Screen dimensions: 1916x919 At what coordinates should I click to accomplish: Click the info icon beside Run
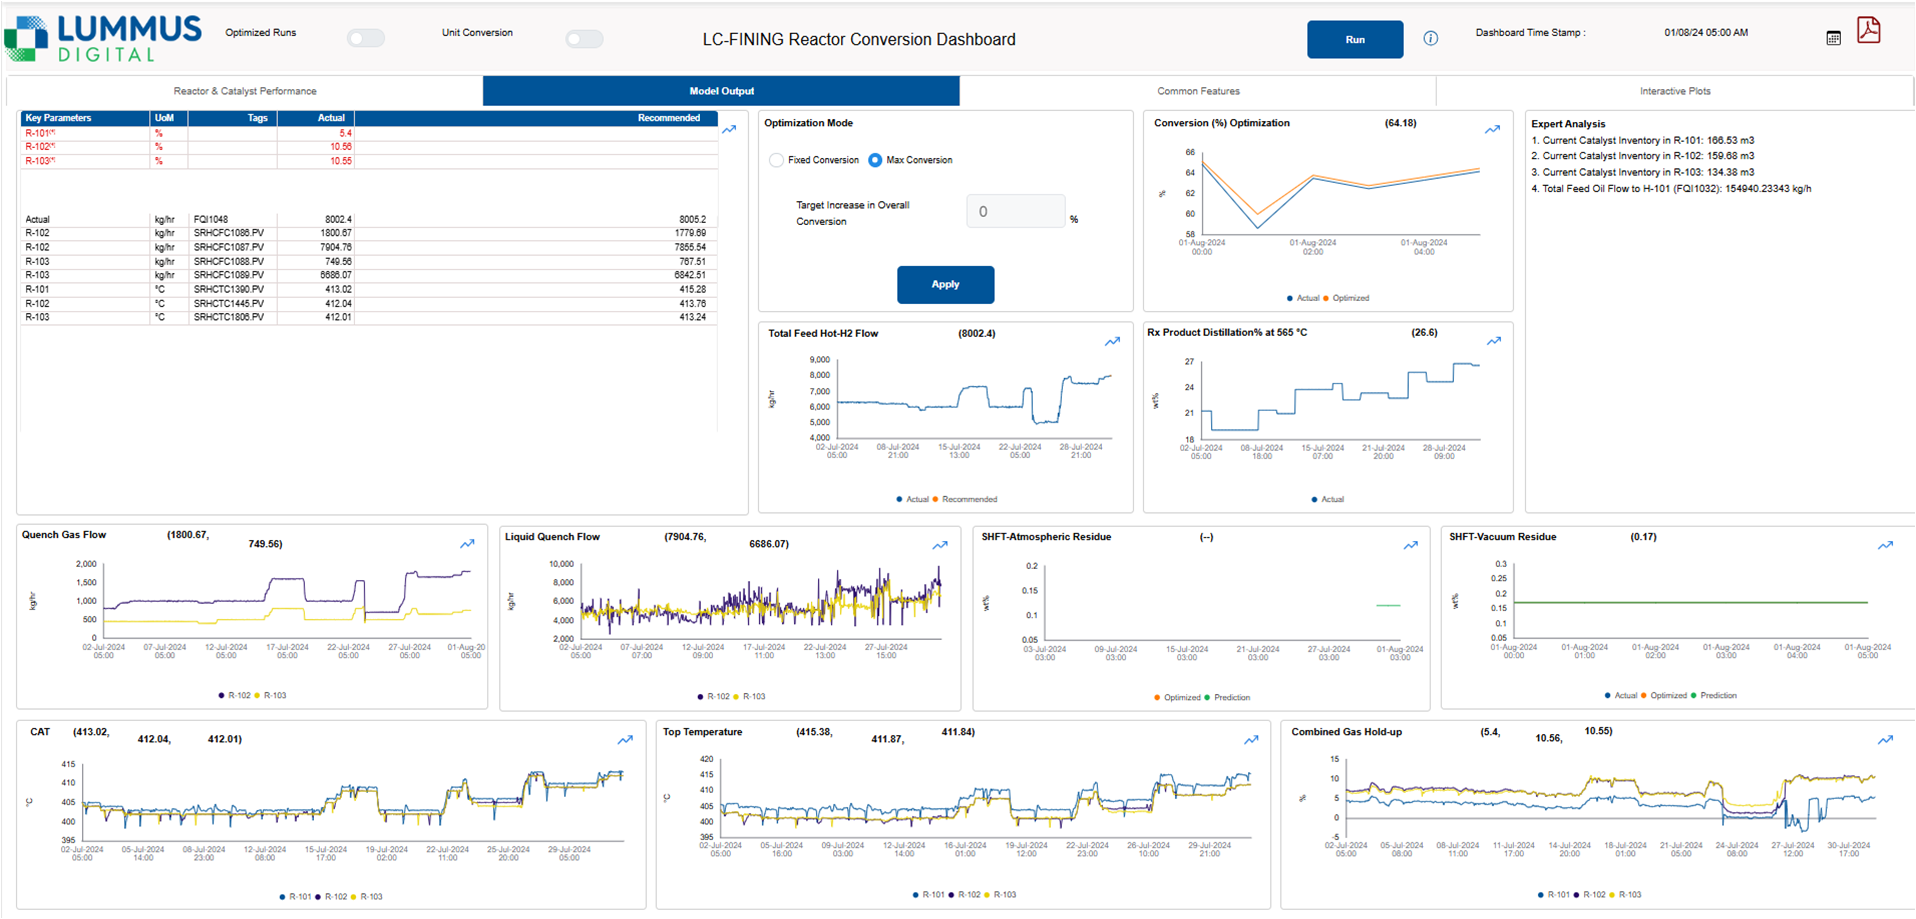coord(1431,39)
